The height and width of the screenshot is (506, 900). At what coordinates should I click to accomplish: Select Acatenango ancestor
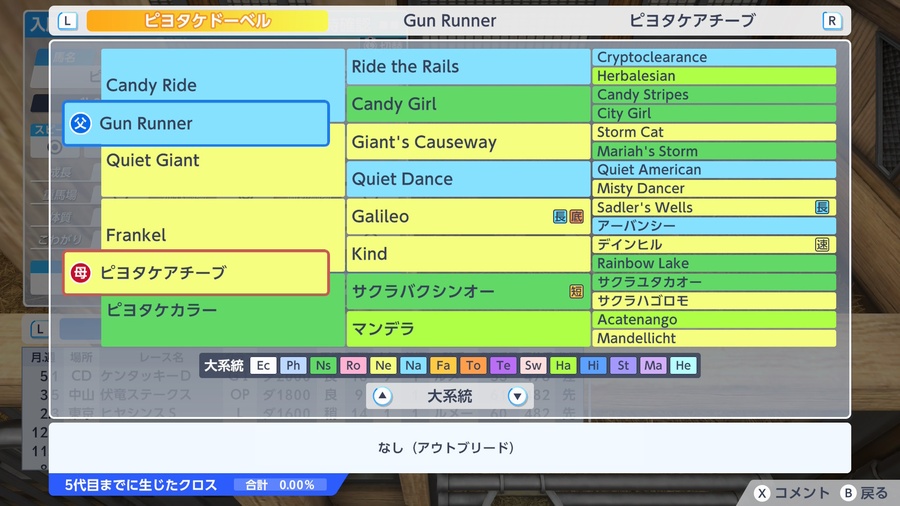click(x=714, y=320)
